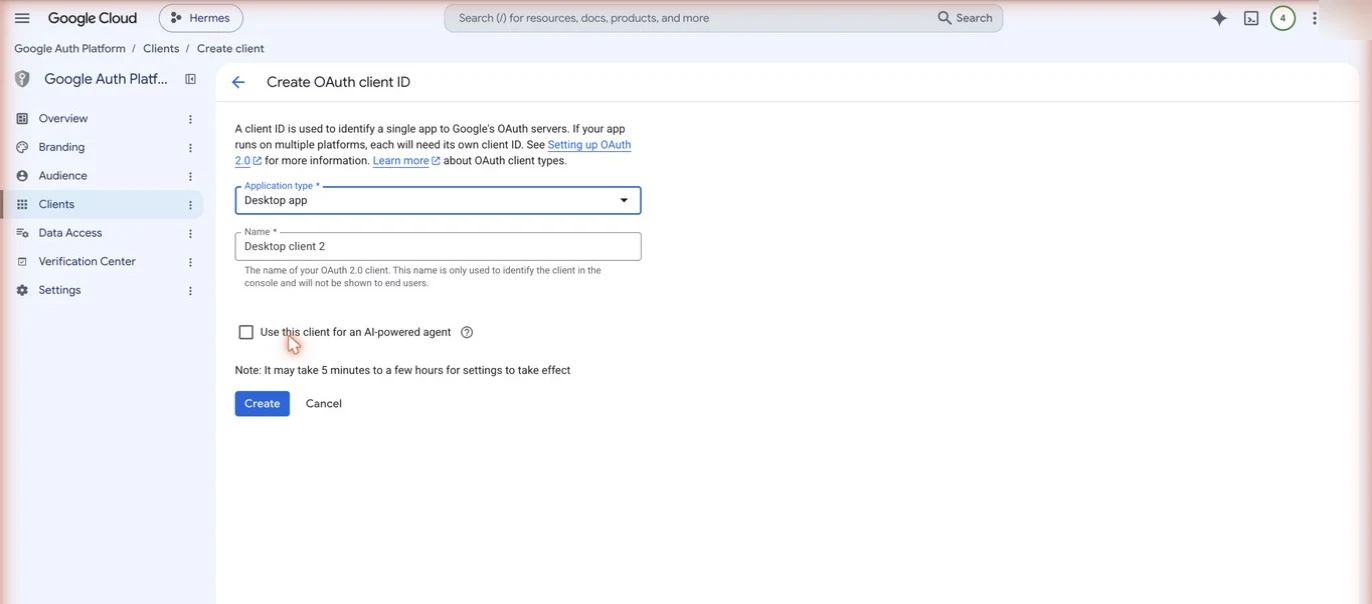Open the three-dot menu next to Audience
Viewport: 1372px width, 604px height.
190,176
